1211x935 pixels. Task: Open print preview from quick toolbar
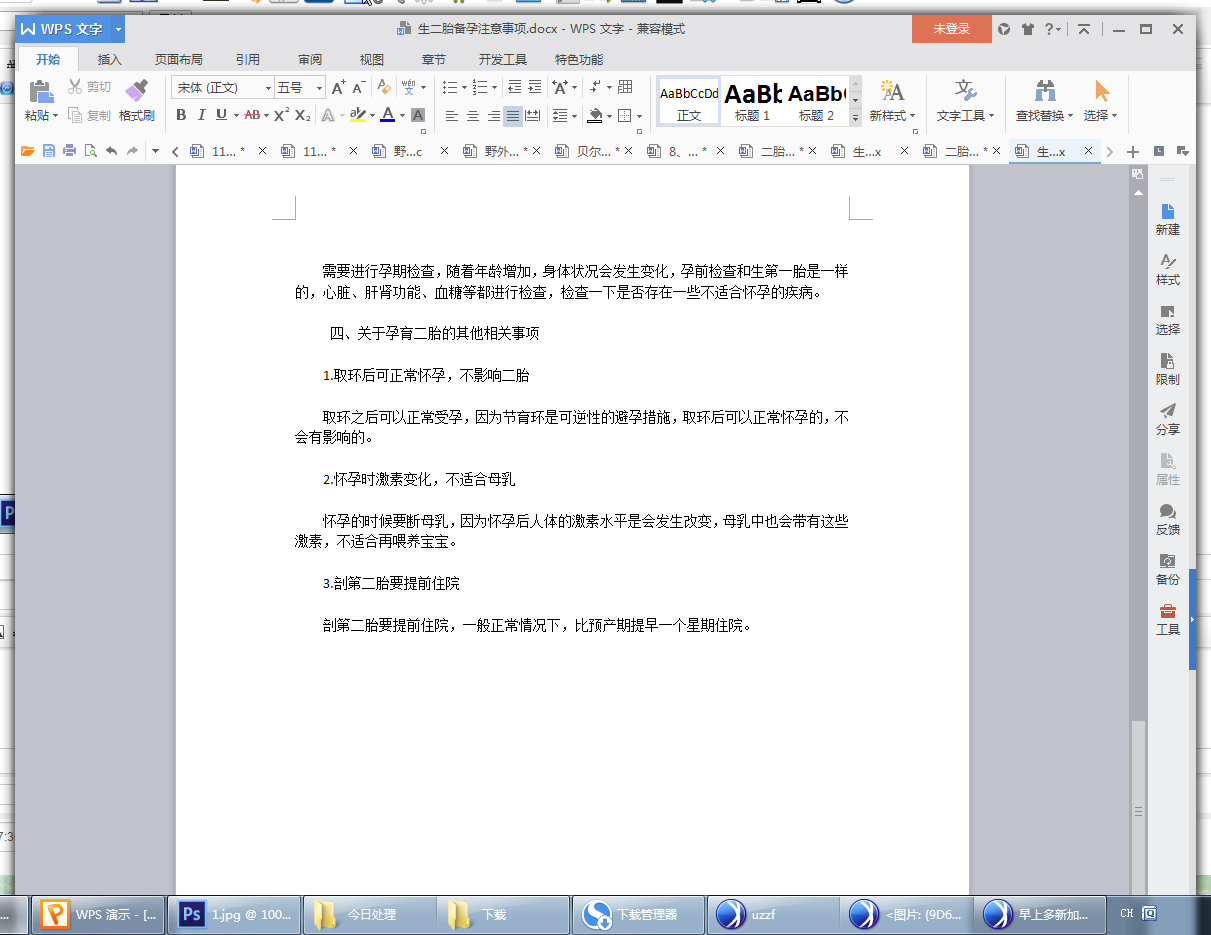pyautogui.click(x=90, y=151)
